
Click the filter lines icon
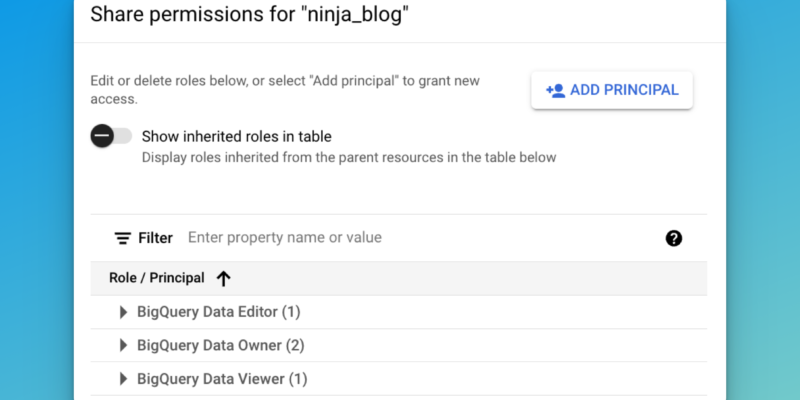(122, 238)
